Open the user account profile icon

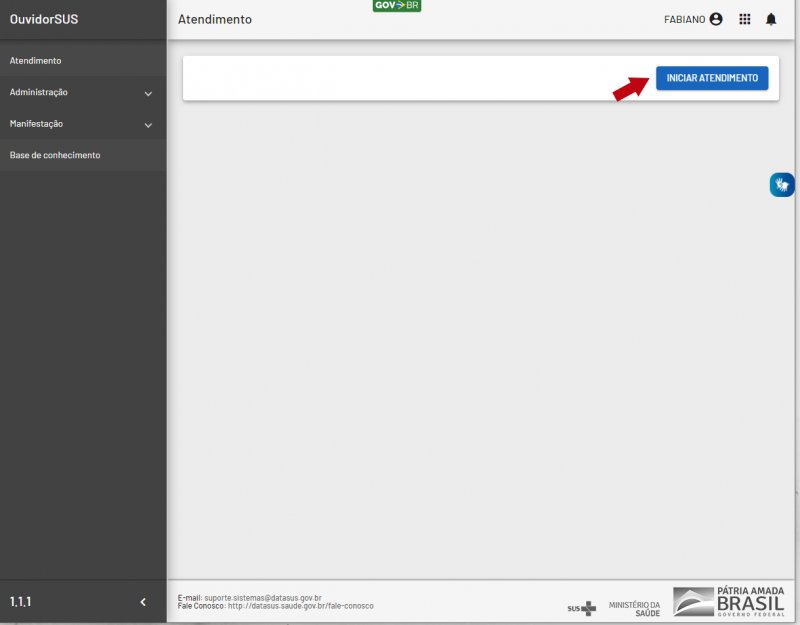tap(716, 19)
